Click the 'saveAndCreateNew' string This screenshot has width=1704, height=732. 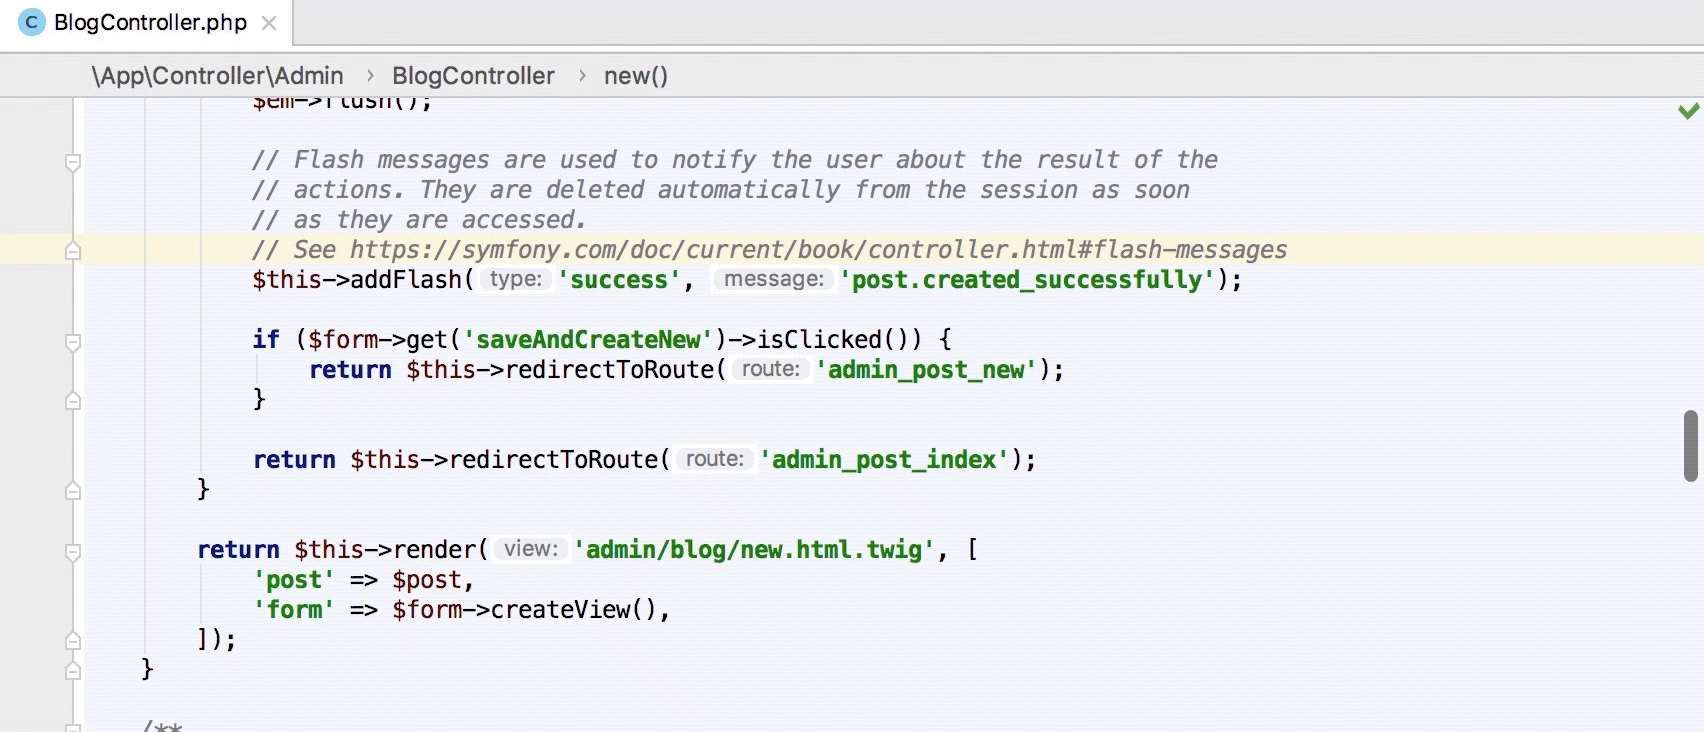[x=588, y=340]
